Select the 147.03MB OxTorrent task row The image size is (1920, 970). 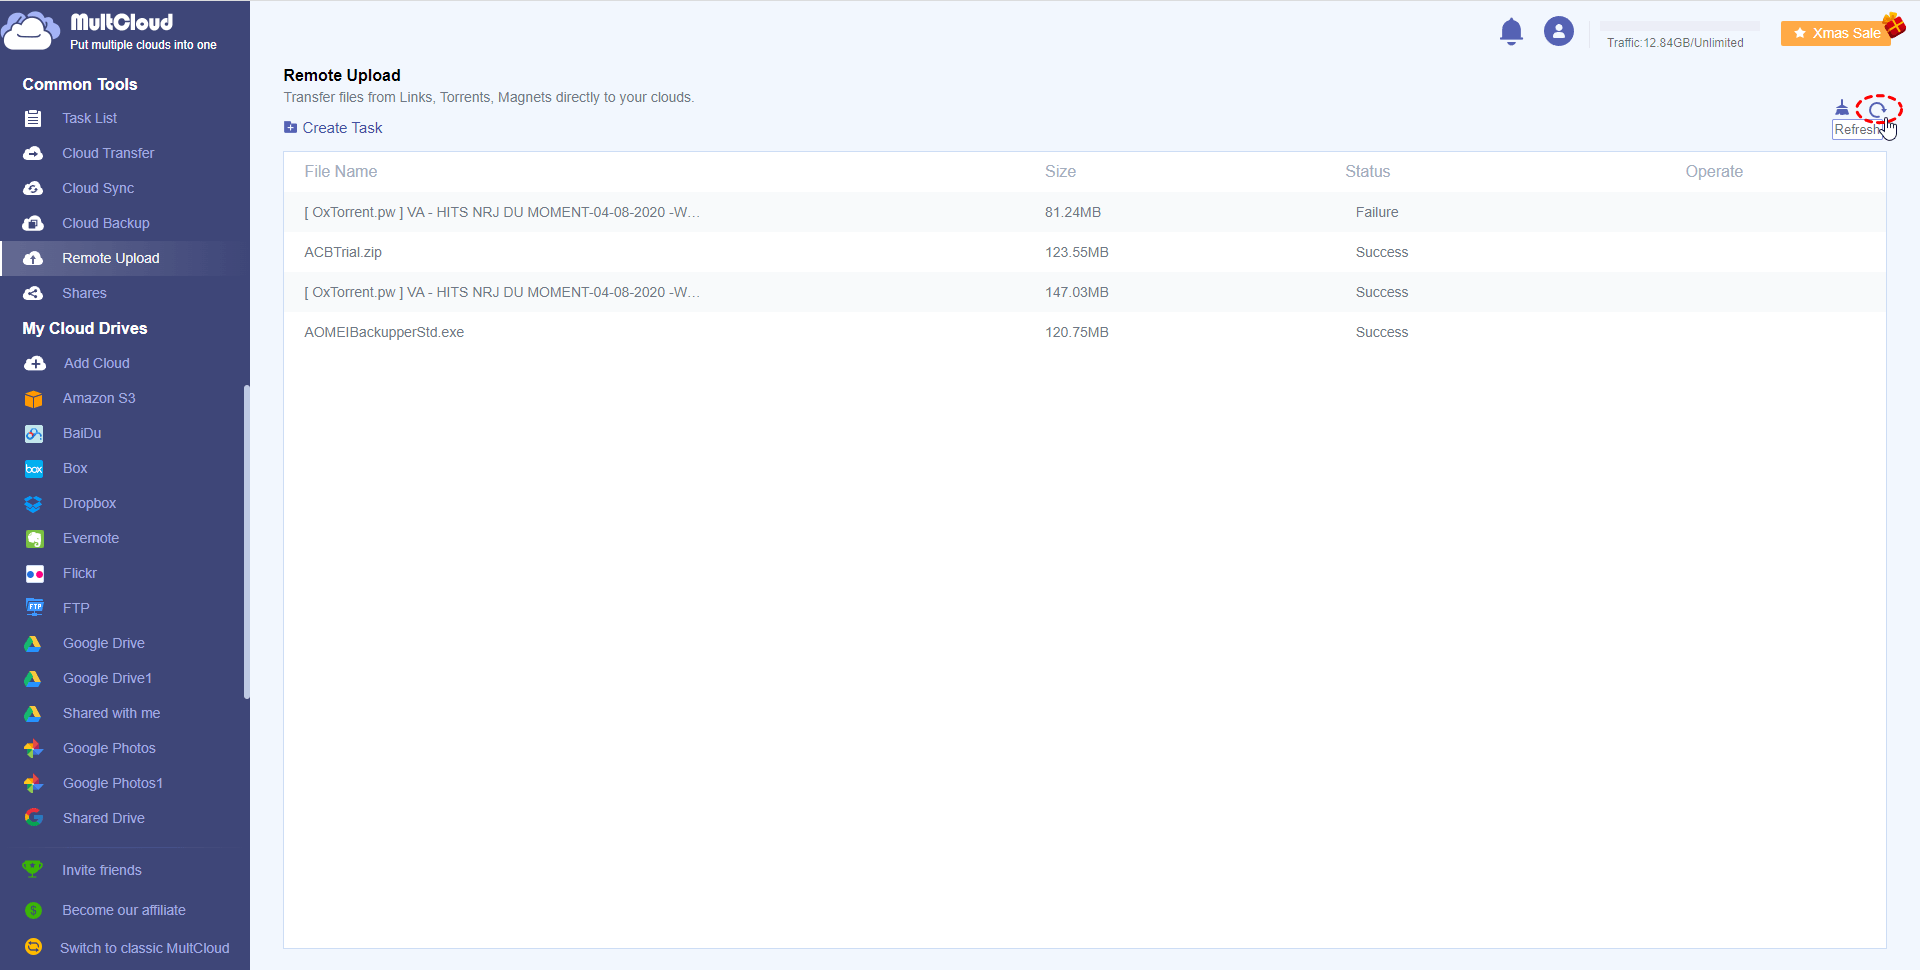pos(1084,292)
